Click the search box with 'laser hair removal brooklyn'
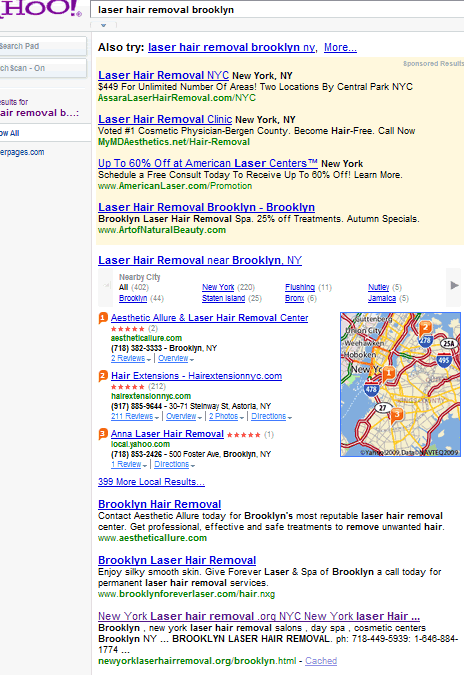This screenshot has height=675, width=464. coord(277,9)
